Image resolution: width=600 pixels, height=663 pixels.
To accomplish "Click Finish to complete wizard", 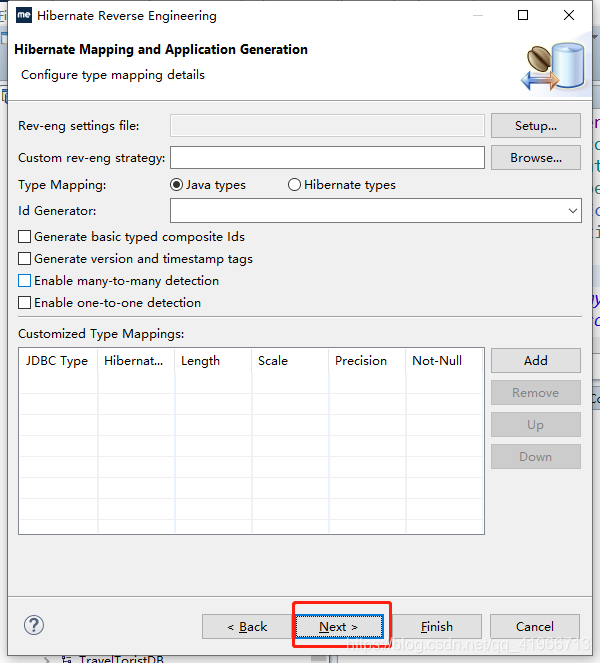I will (x=437, y=626).
